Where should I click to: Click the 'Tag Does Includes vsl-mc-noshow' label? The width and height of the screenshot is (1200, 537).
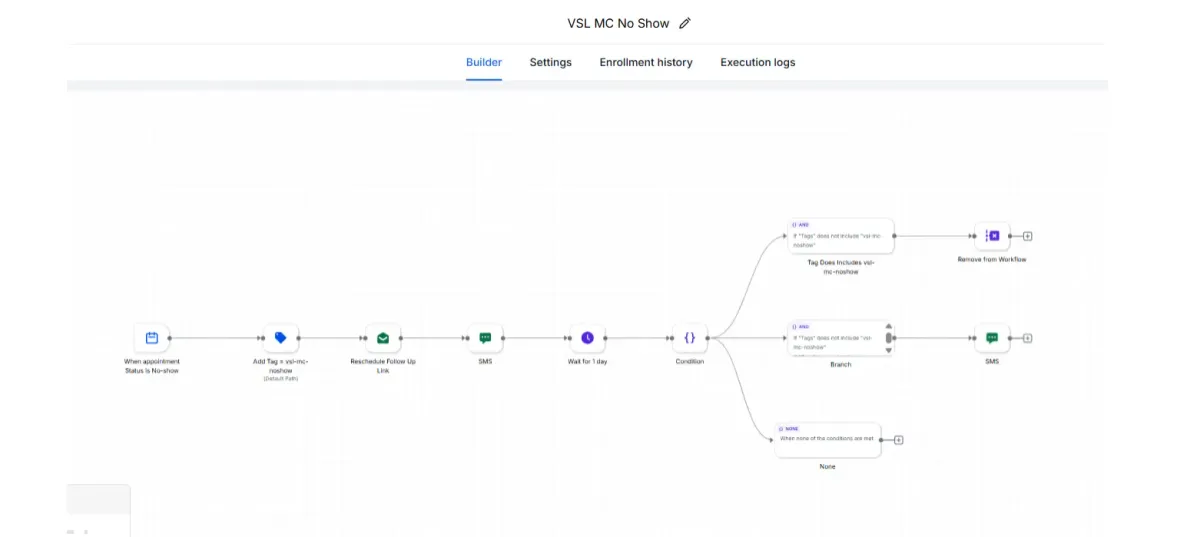point(840,266)
